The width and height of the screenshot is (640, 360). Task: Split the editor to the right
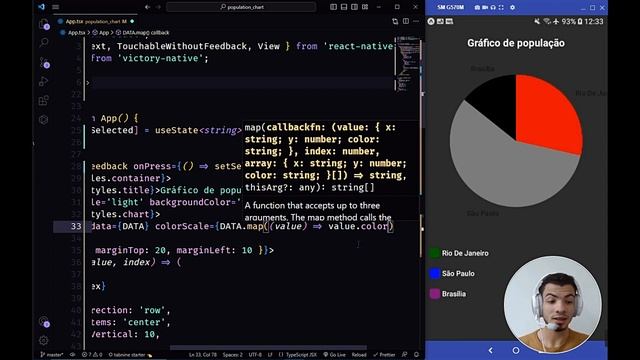(406, 21)
